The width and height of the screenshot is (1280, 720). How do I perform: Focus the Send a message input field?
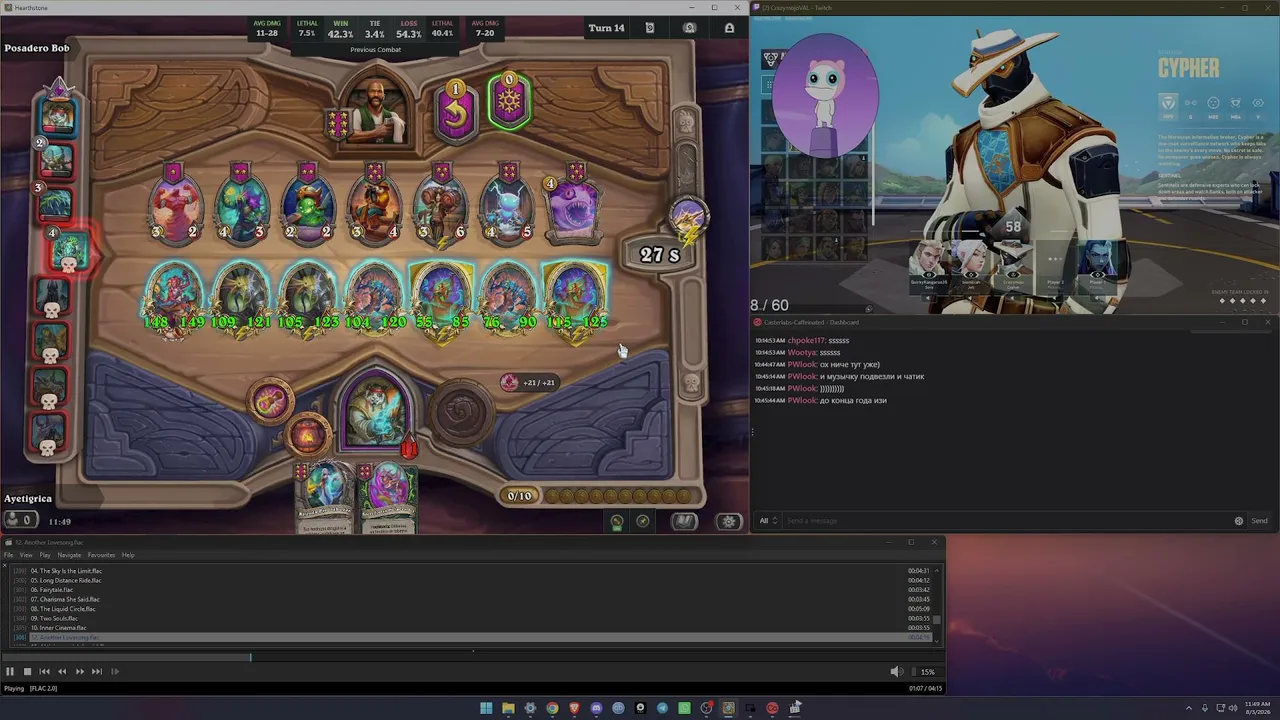(x=1006, y=521)
